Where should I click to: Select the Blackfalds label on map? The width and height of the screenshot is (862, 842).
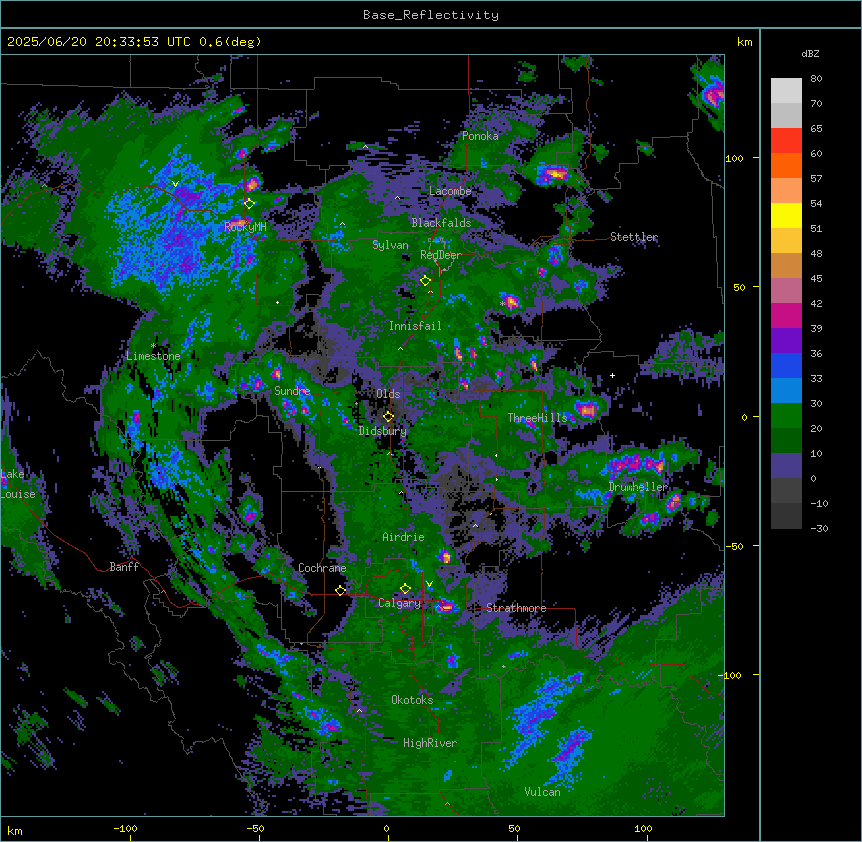click(x=441, y=223)
